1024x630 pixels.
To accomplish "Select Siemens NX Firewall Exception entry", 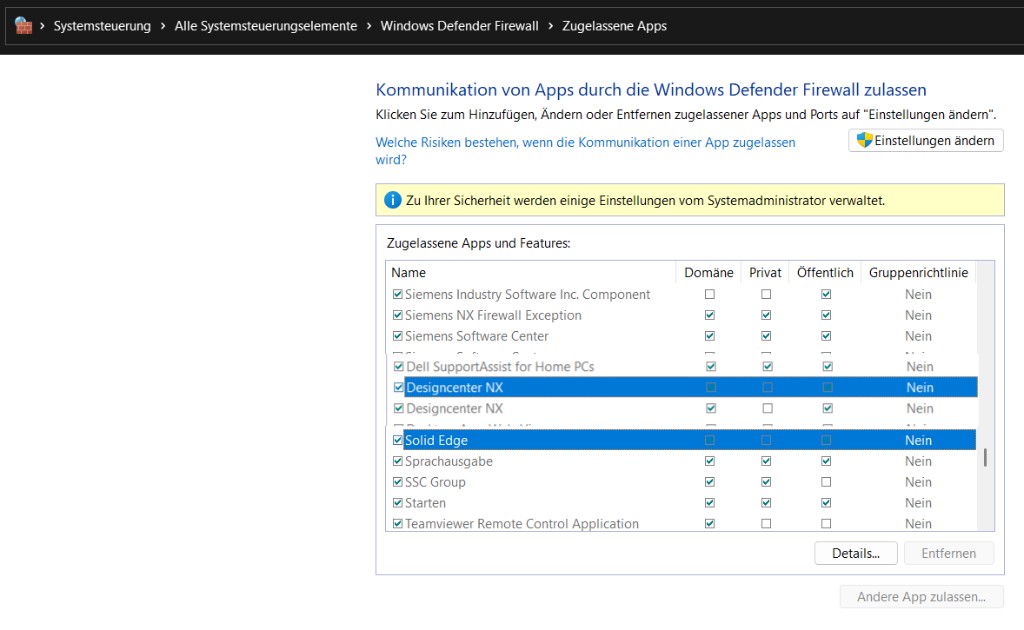I will [493, 315].
